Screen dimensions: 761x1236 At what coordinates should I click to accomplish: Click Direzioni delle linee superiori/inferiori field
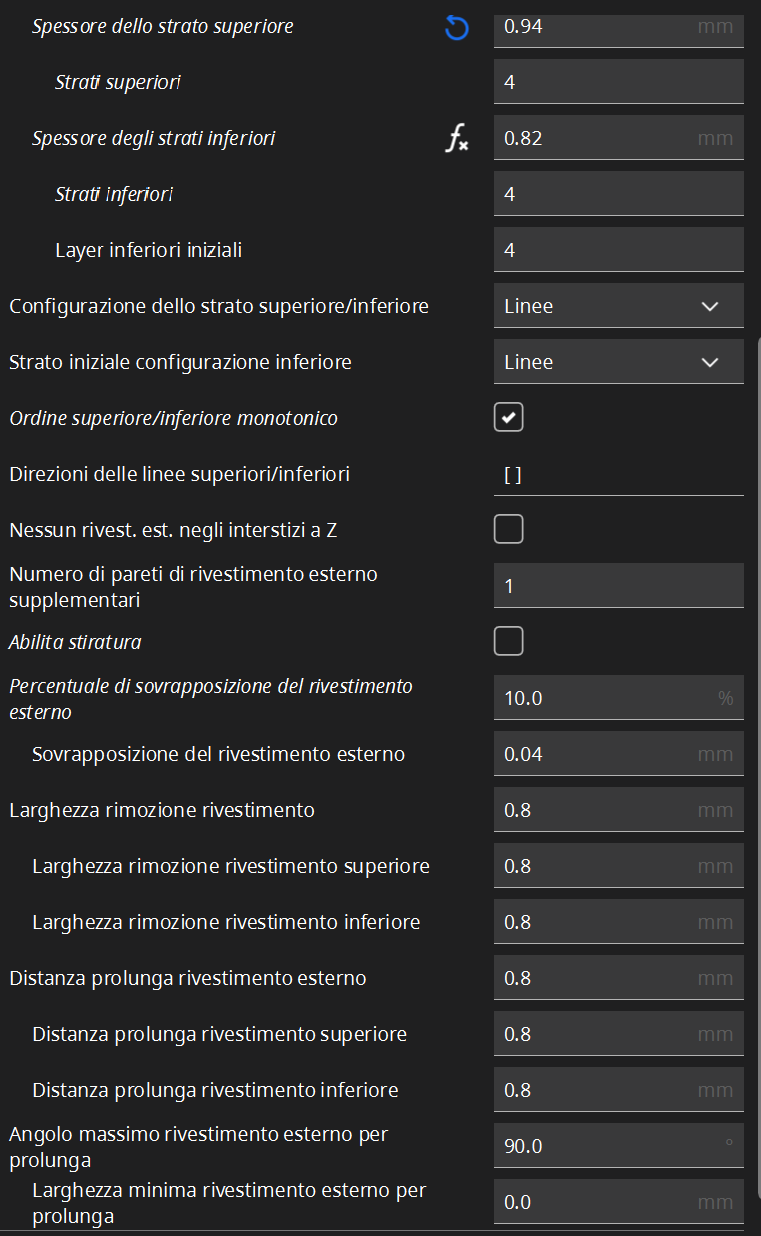618,475
